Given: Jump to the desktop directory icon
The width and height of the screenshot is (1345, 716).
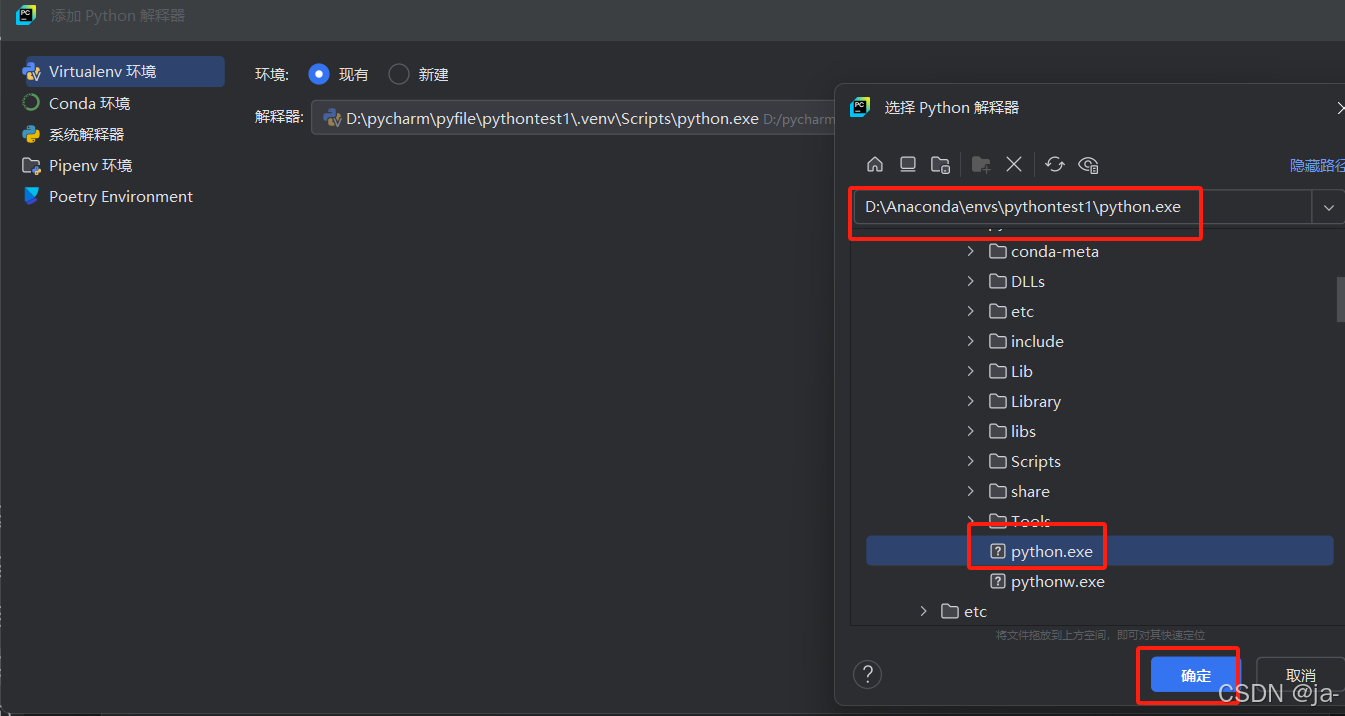Looking at the screenshot, I should click(x=908, y=164).
